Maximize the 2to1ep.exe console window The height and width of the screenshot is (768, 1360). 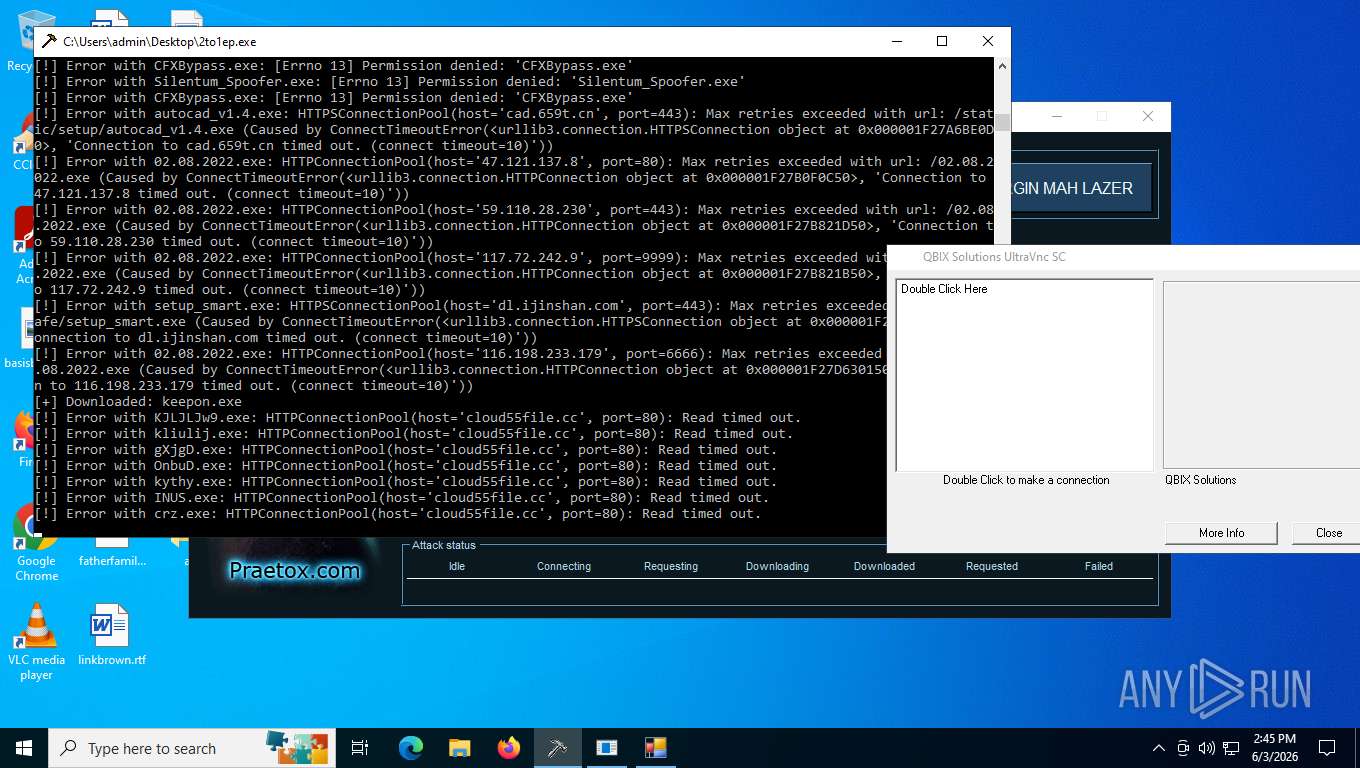click(x=941, y=41)
